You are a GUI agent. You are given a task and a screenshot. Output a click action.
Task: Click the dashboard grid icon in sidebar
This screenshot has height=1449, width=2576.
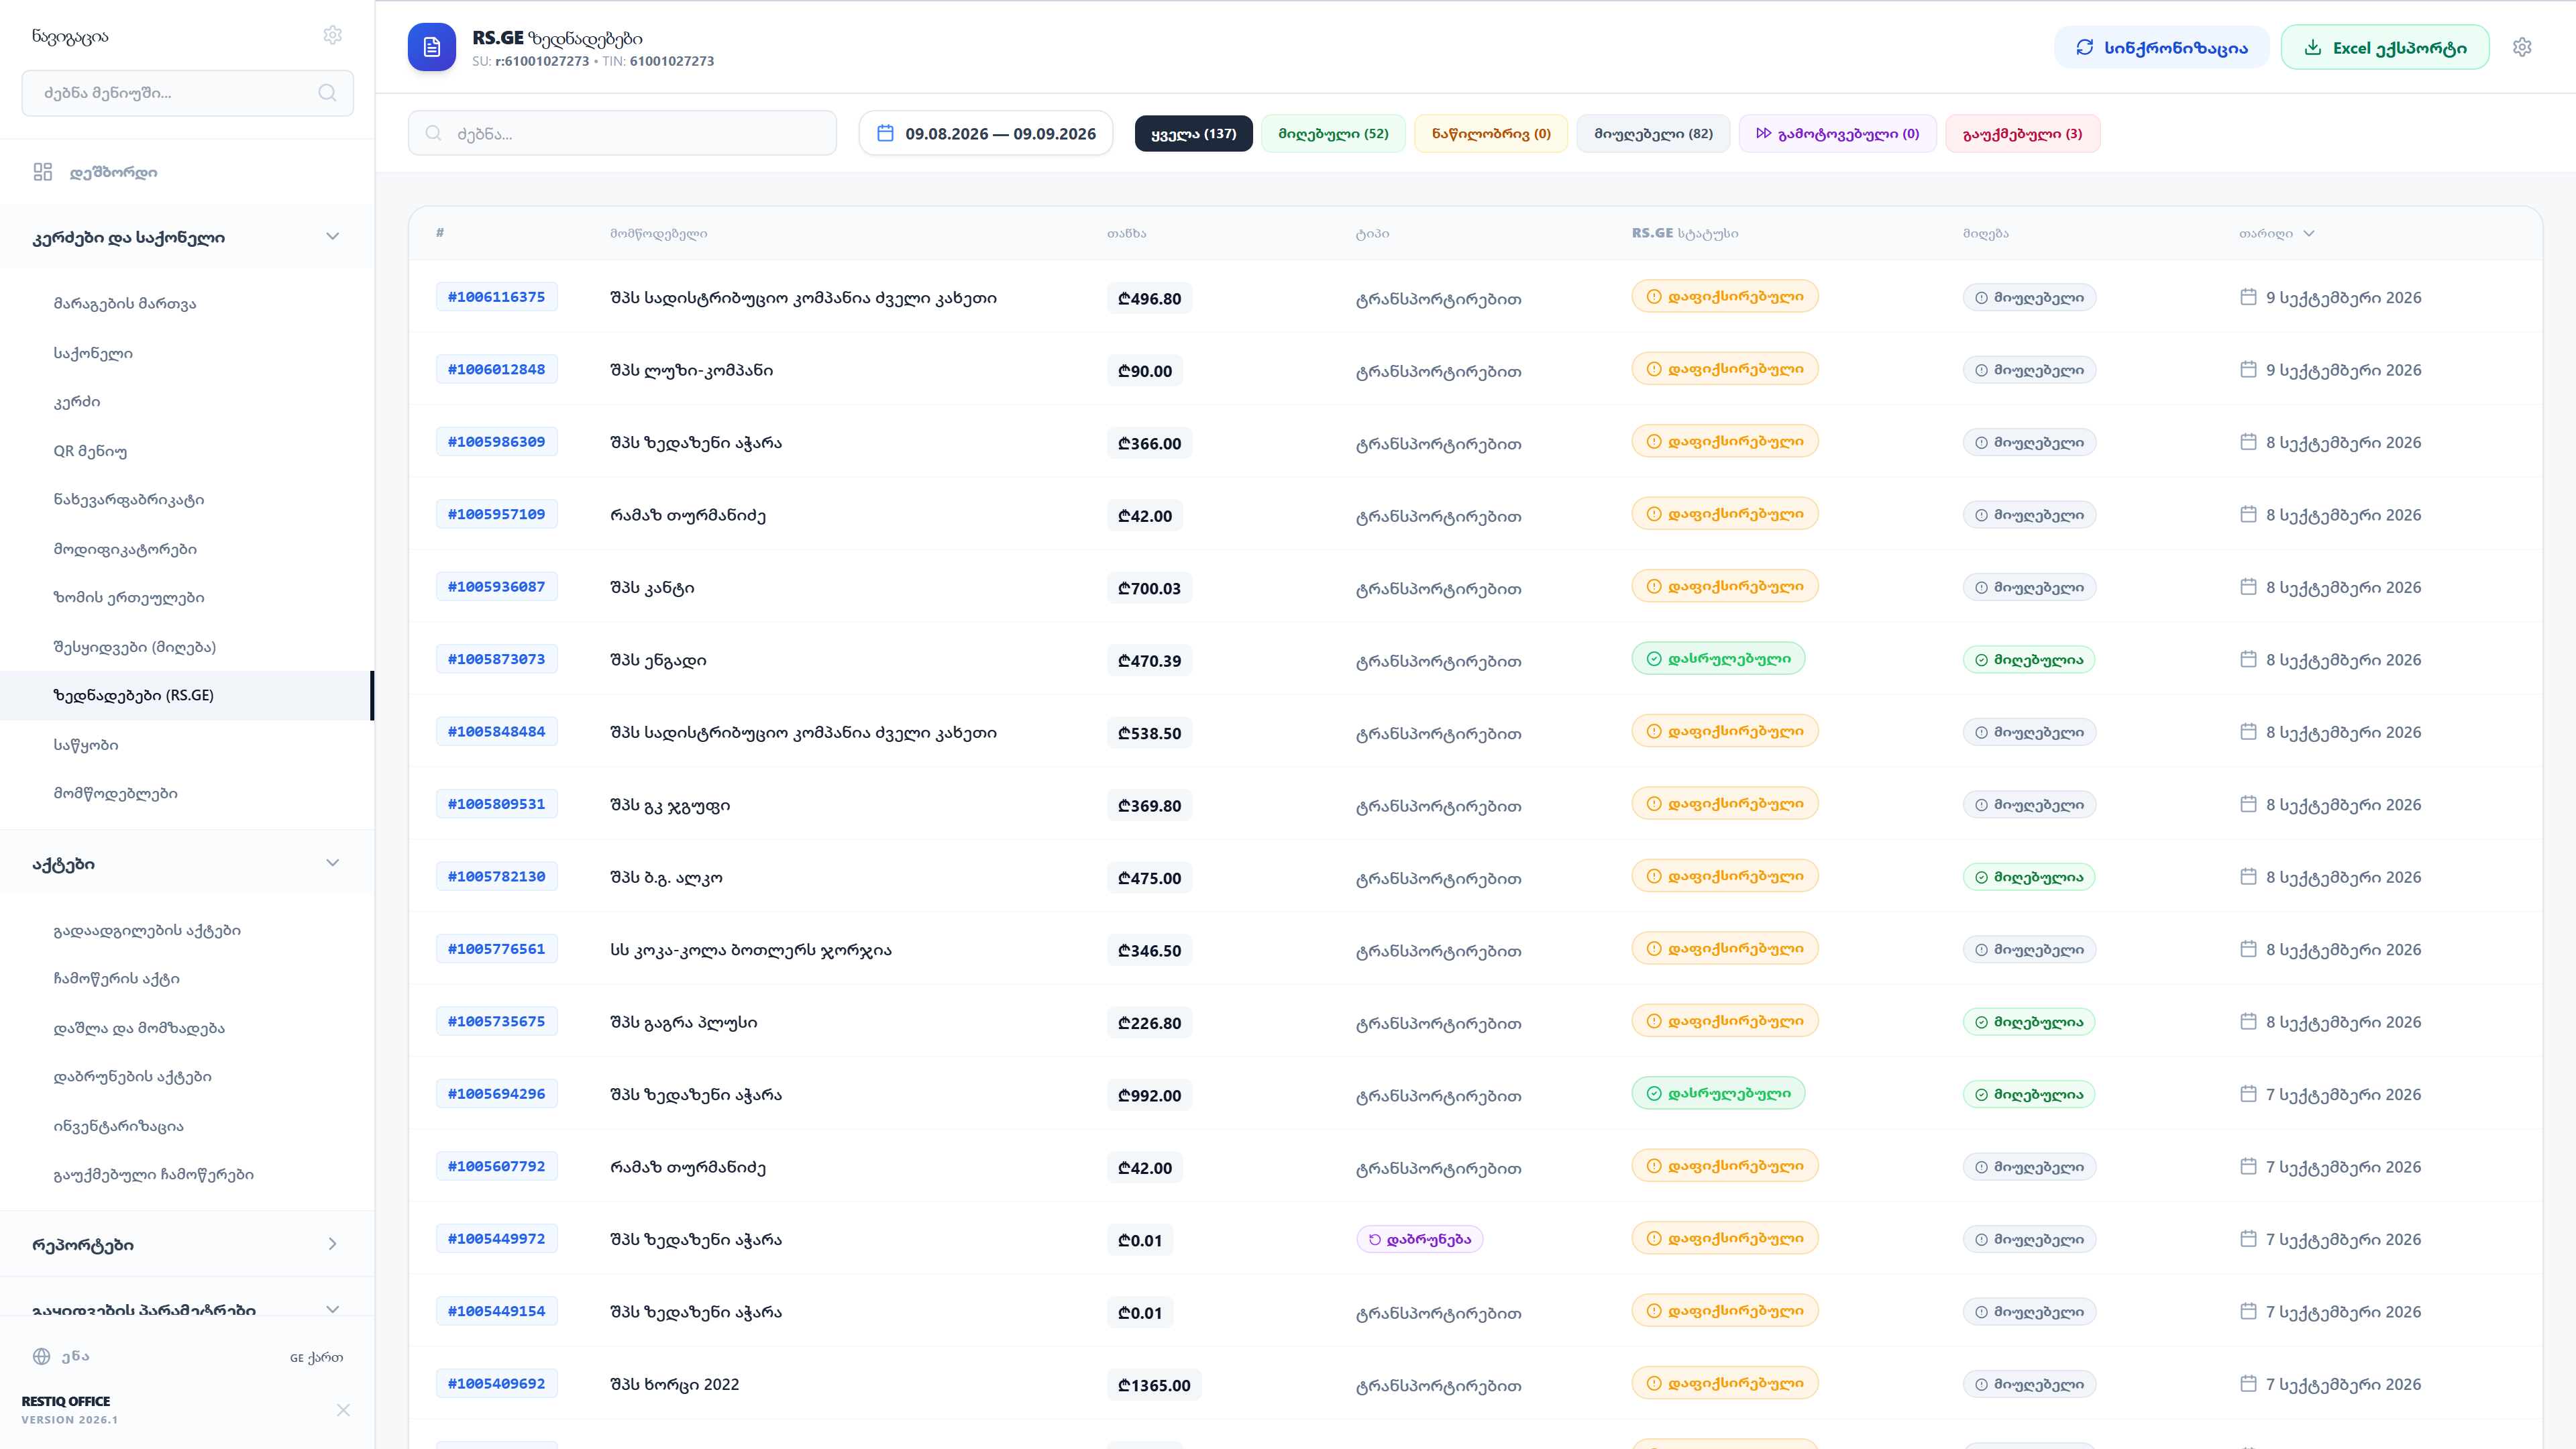coord(42,172)
